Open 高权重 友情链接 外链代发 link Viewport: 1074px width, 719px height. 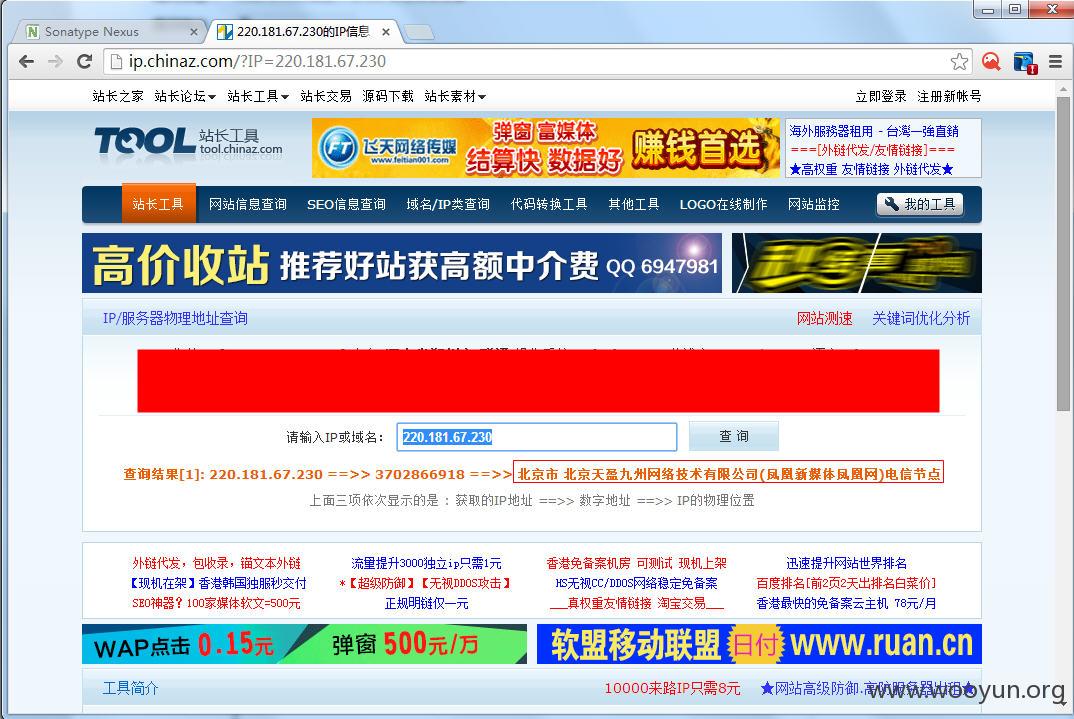click(x=871, y=169)
